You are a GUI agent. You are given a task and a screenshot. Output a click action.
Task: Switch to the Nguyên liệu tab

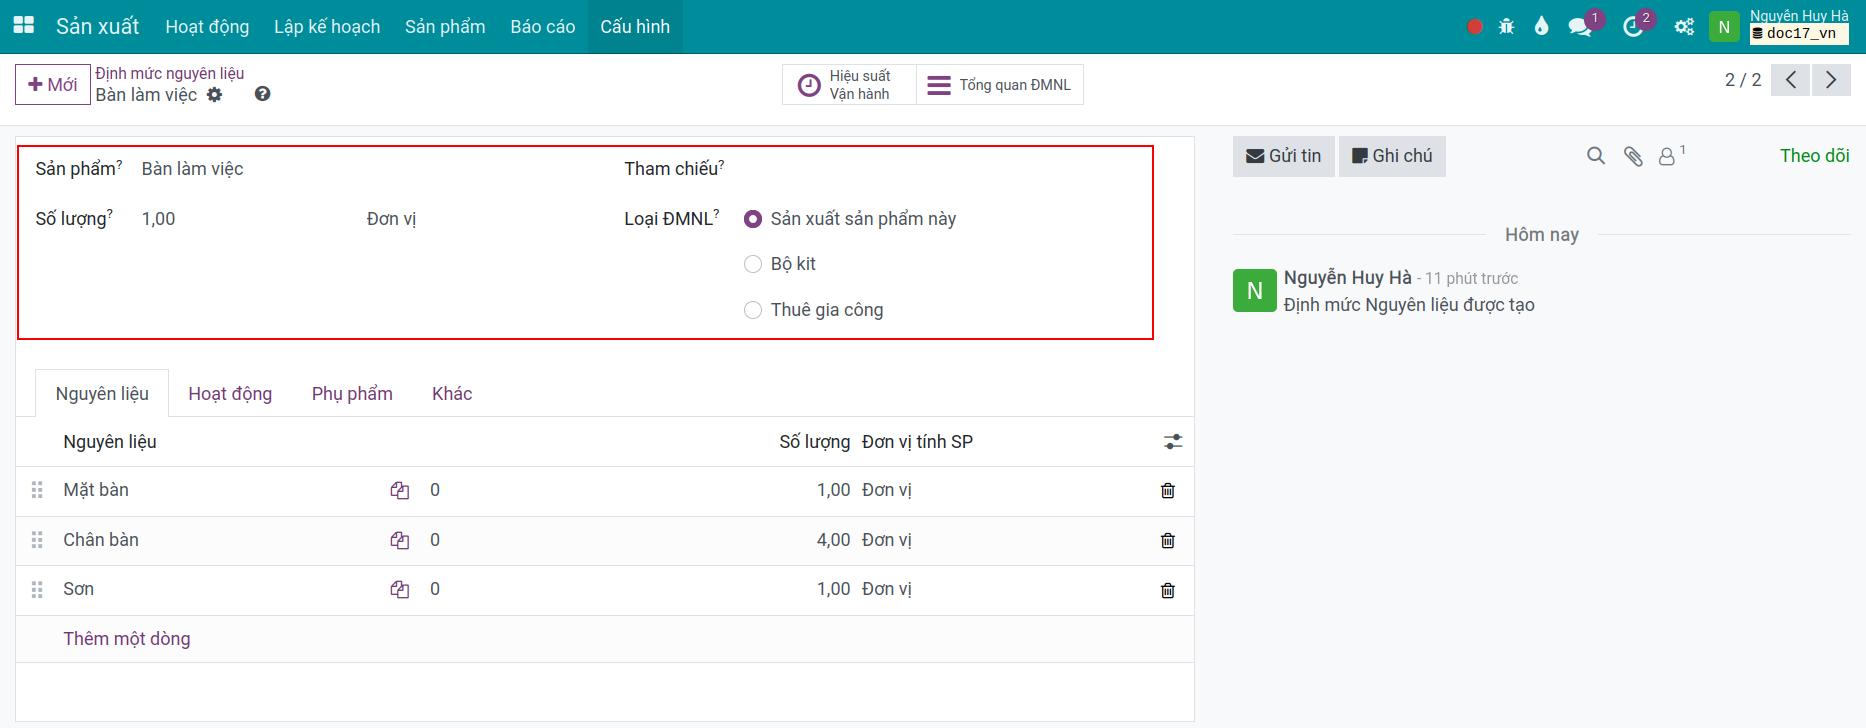point(102,394)
